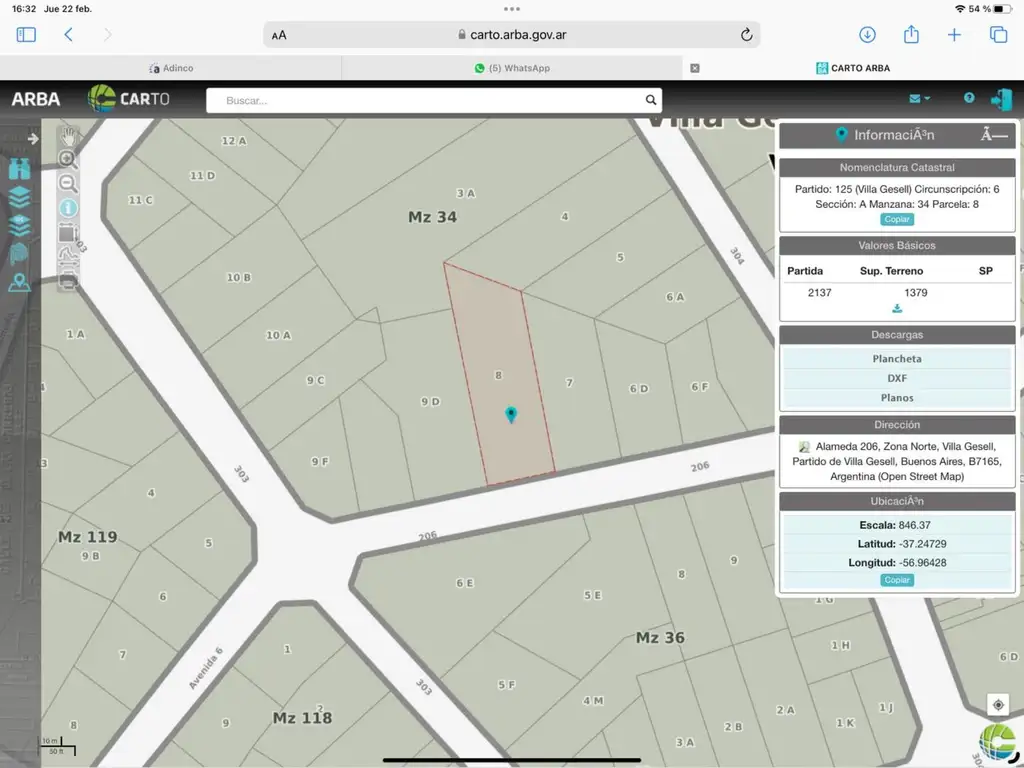Click the zoom out magnifier tool

coord(68,183)
